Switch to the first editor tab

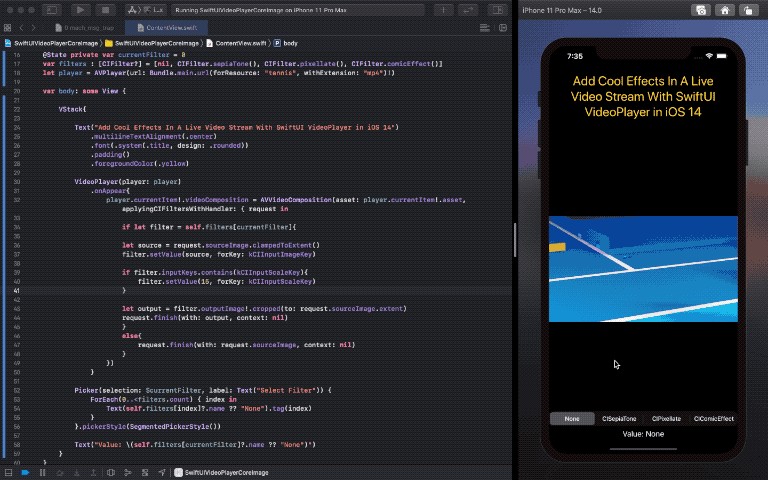(84, 28)
